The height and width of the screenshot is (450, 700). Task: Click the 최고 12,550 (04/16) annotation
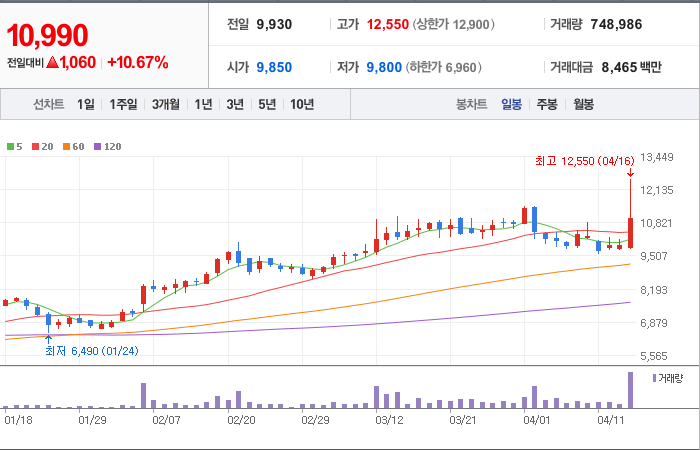585,161
